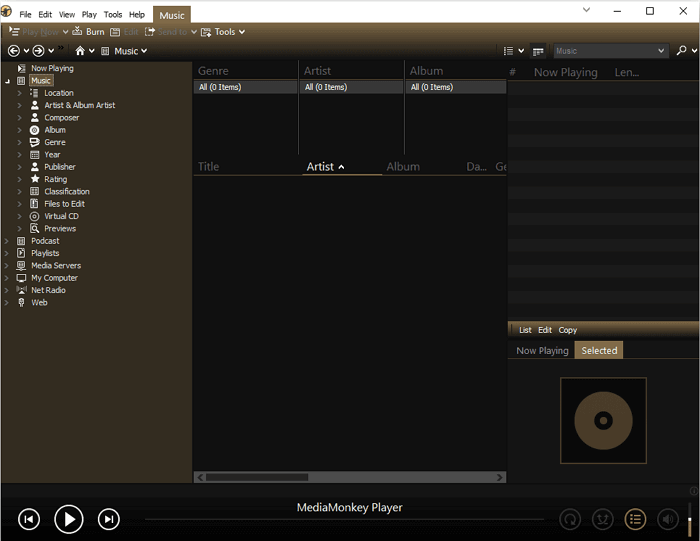Click the Play button in the player
700x541 pixels.
(x=68, y=518)
